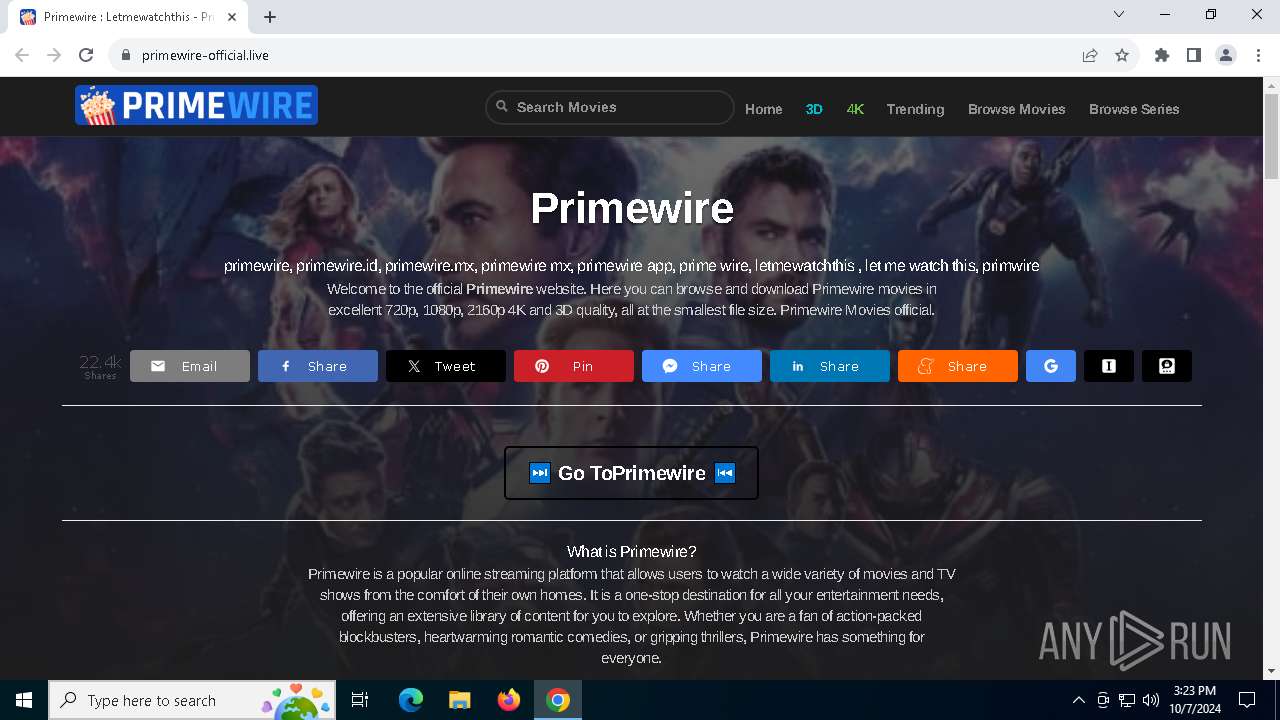Click the volume tray icon
The height and width of the screenshot is (720, 1280).
pyautogui.click(x=1151, y=700)
